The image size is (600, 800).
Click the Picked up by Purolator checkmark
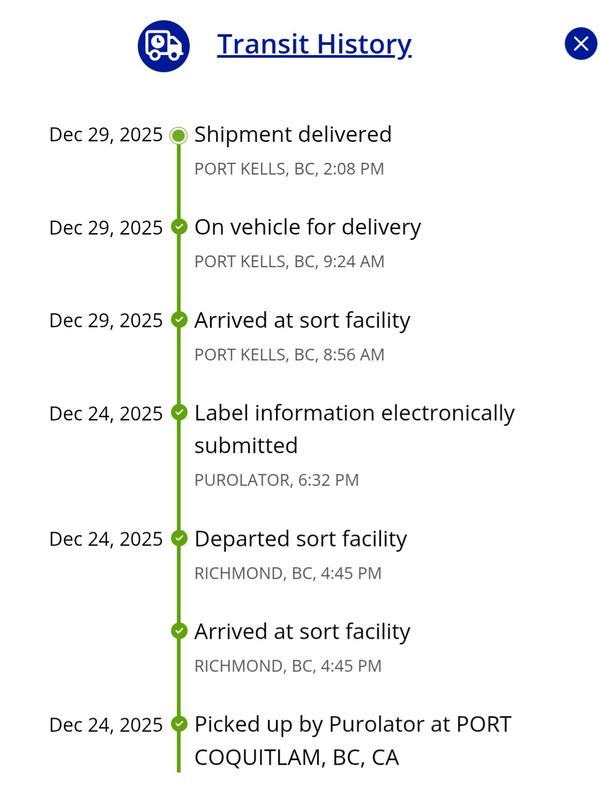tap(179, 724)
